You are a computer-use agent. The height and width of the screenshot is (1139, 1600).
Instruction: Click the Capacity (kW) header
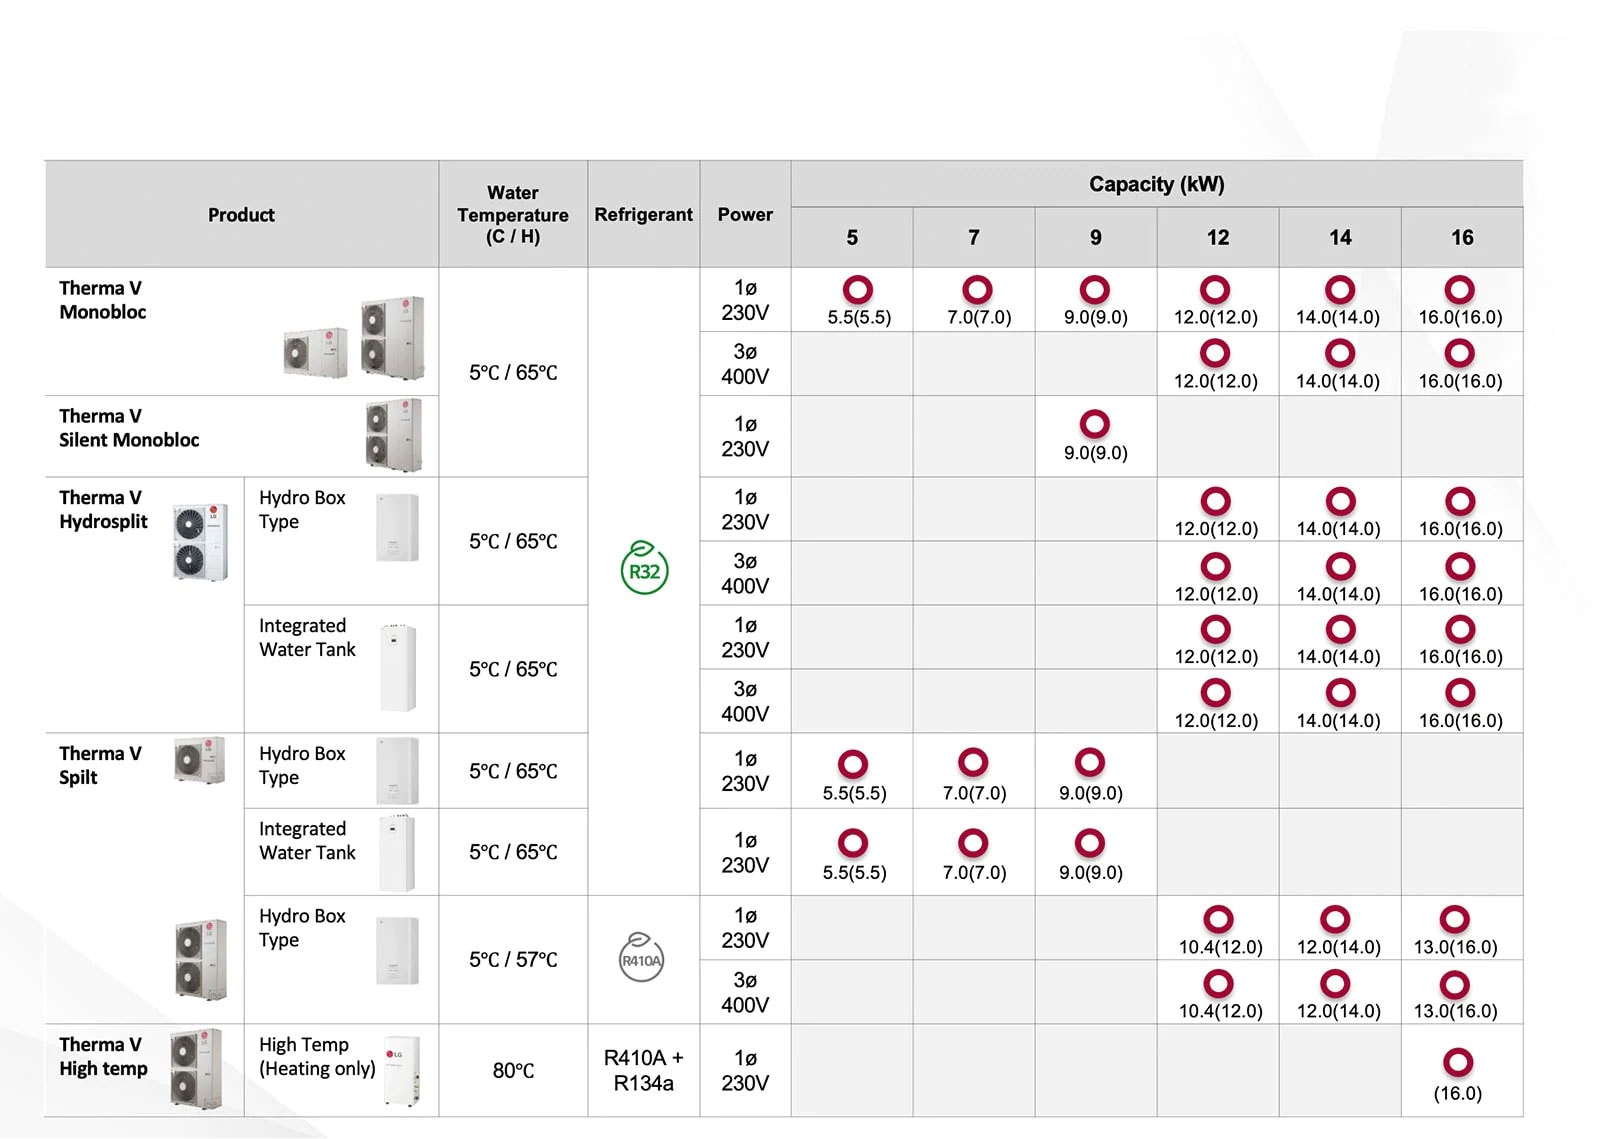(1156, 184)
